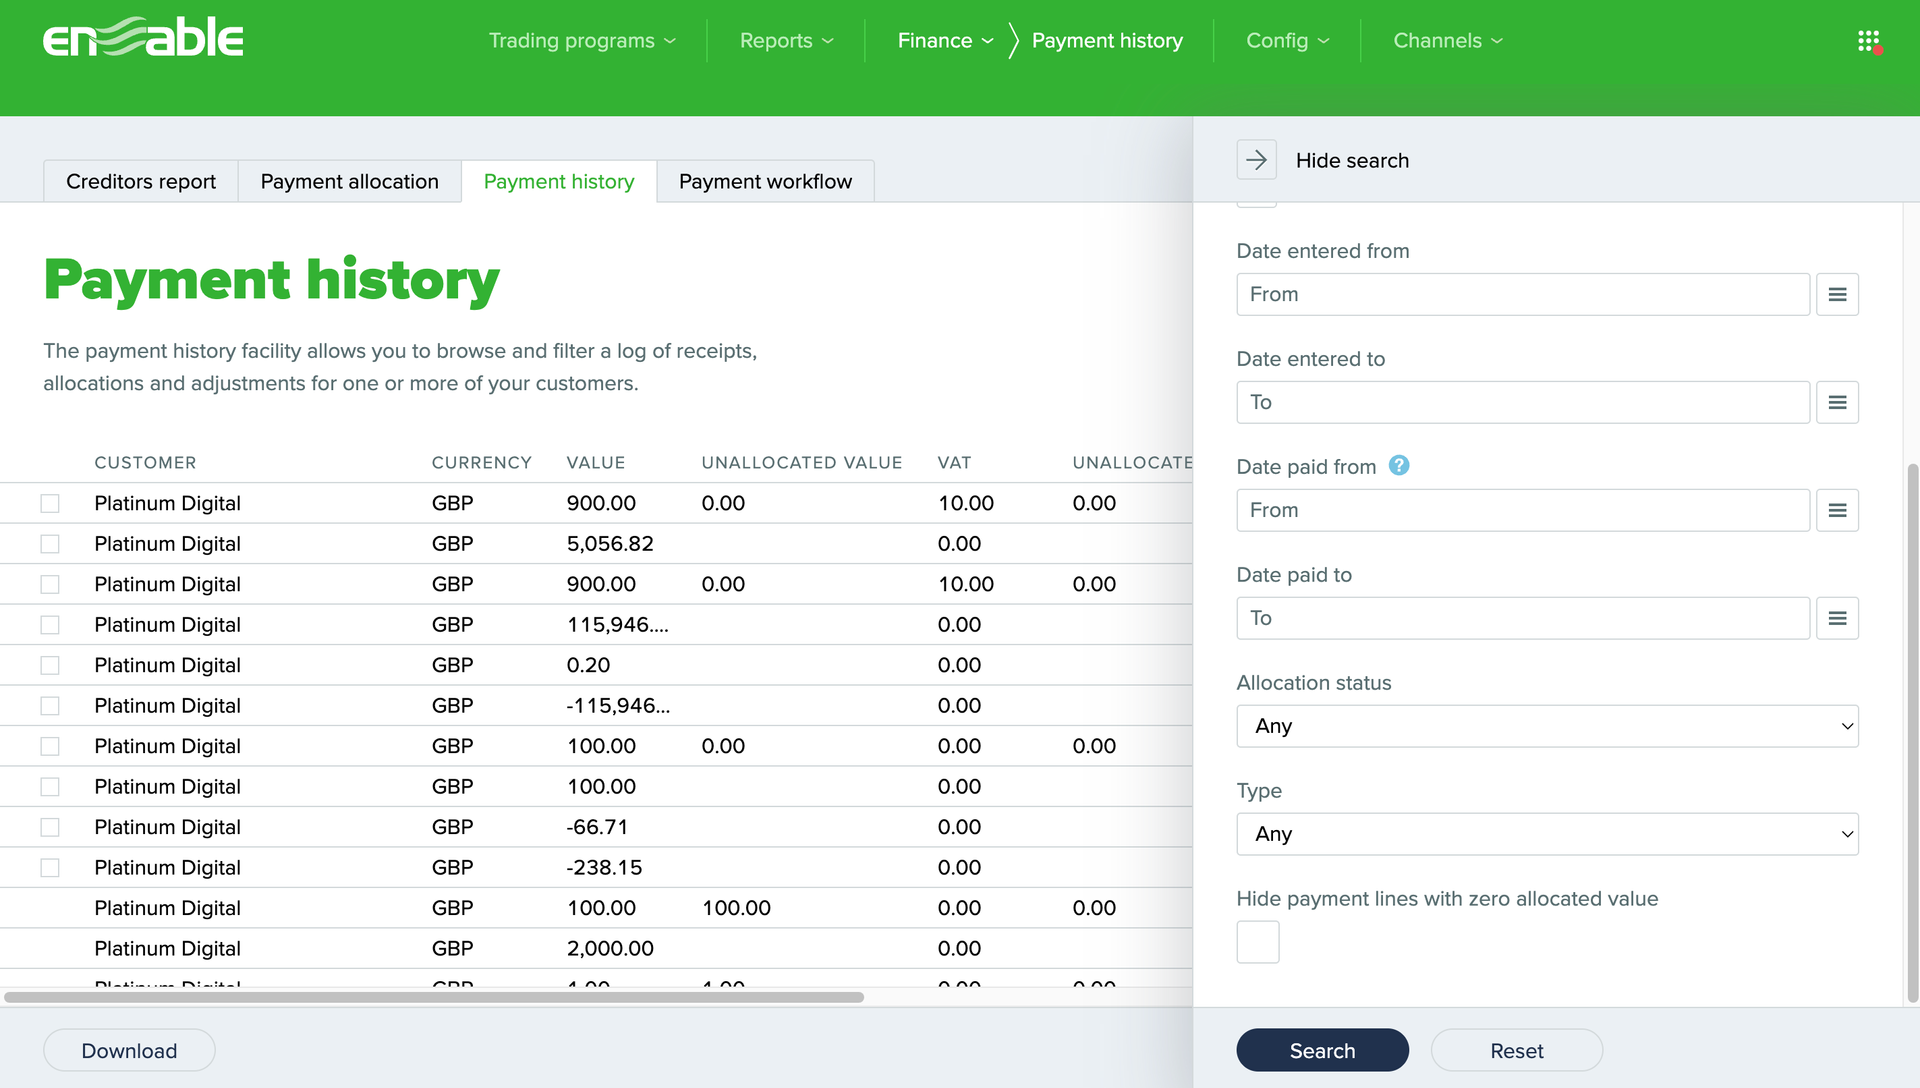Expand Config menu
The width and height of the screenshot is (1920, 1088).
1287,41
